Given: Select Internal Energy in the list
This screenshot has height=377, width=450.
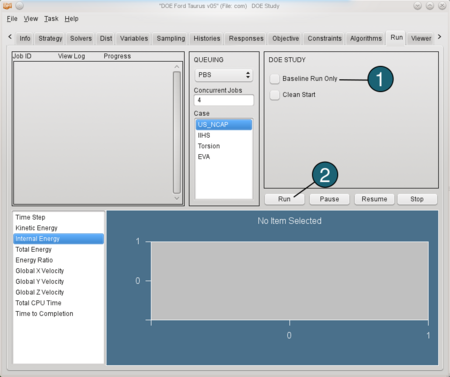Looking at the screenshot, I should click(58, 239).
